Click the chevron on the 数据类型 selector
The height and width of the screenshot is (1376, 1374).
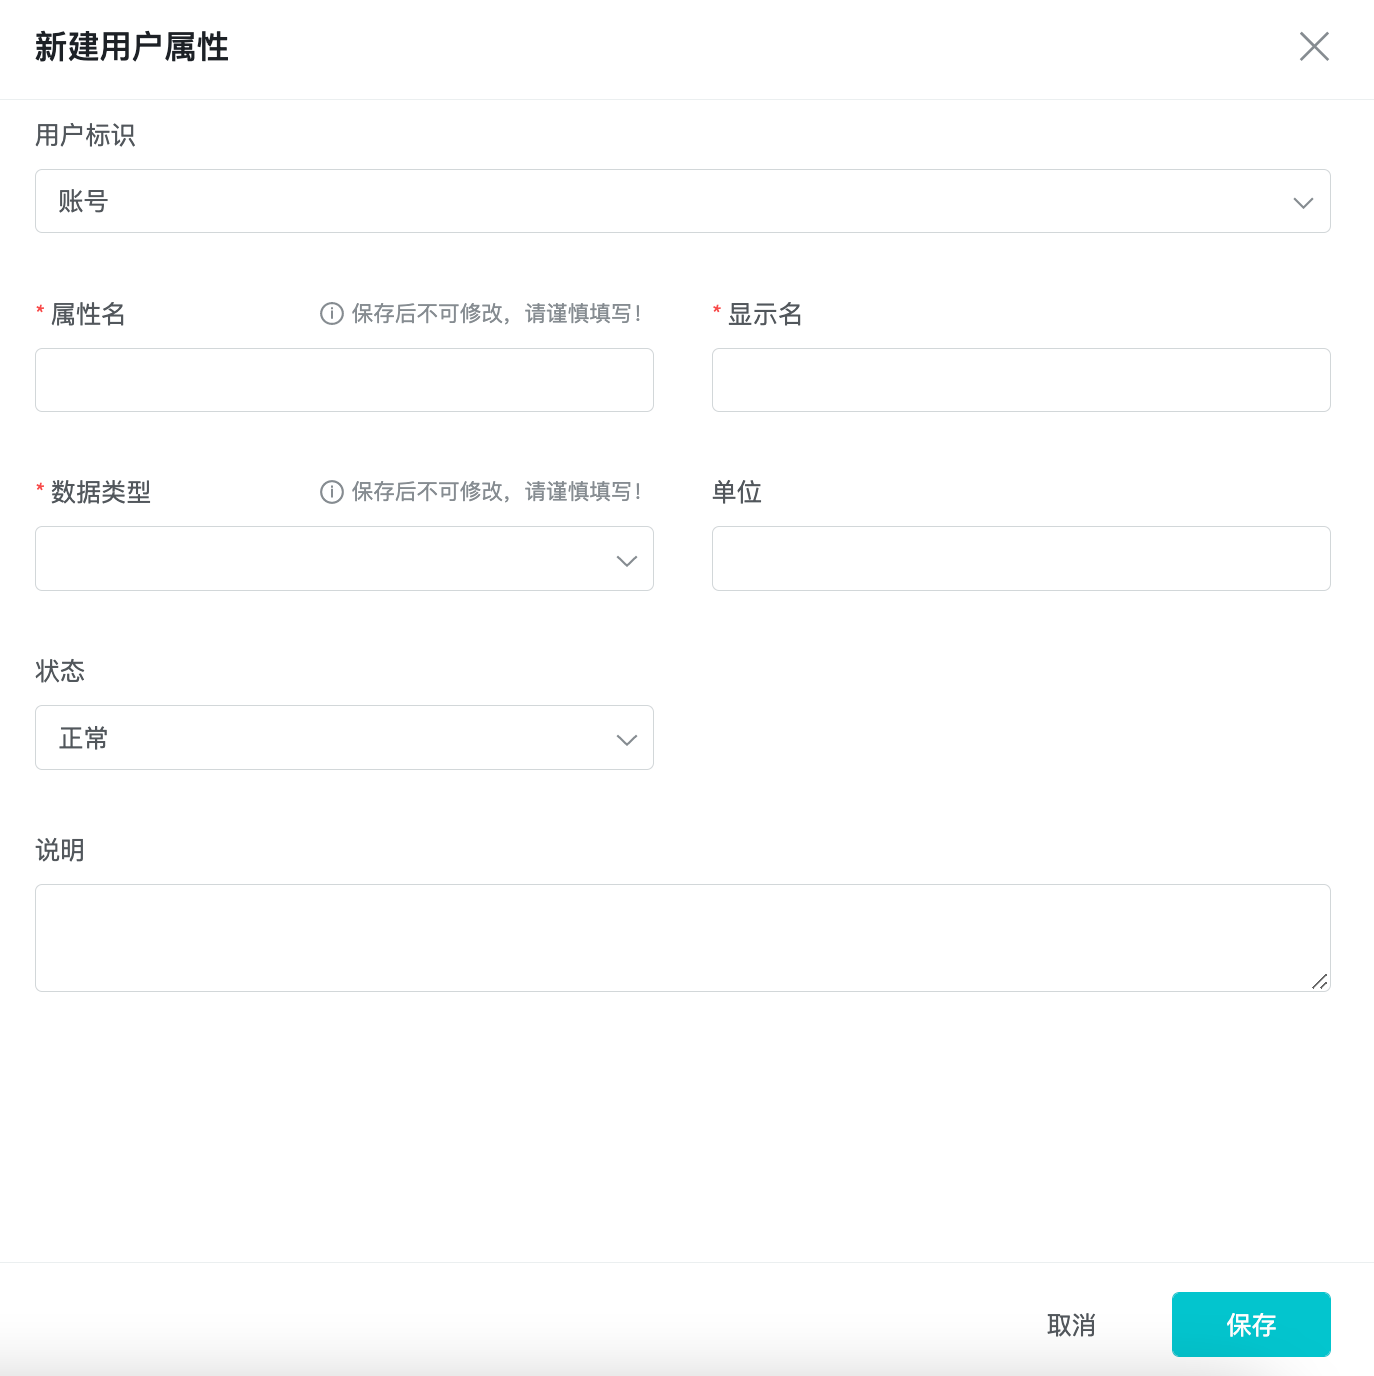(x=626, y=560)
